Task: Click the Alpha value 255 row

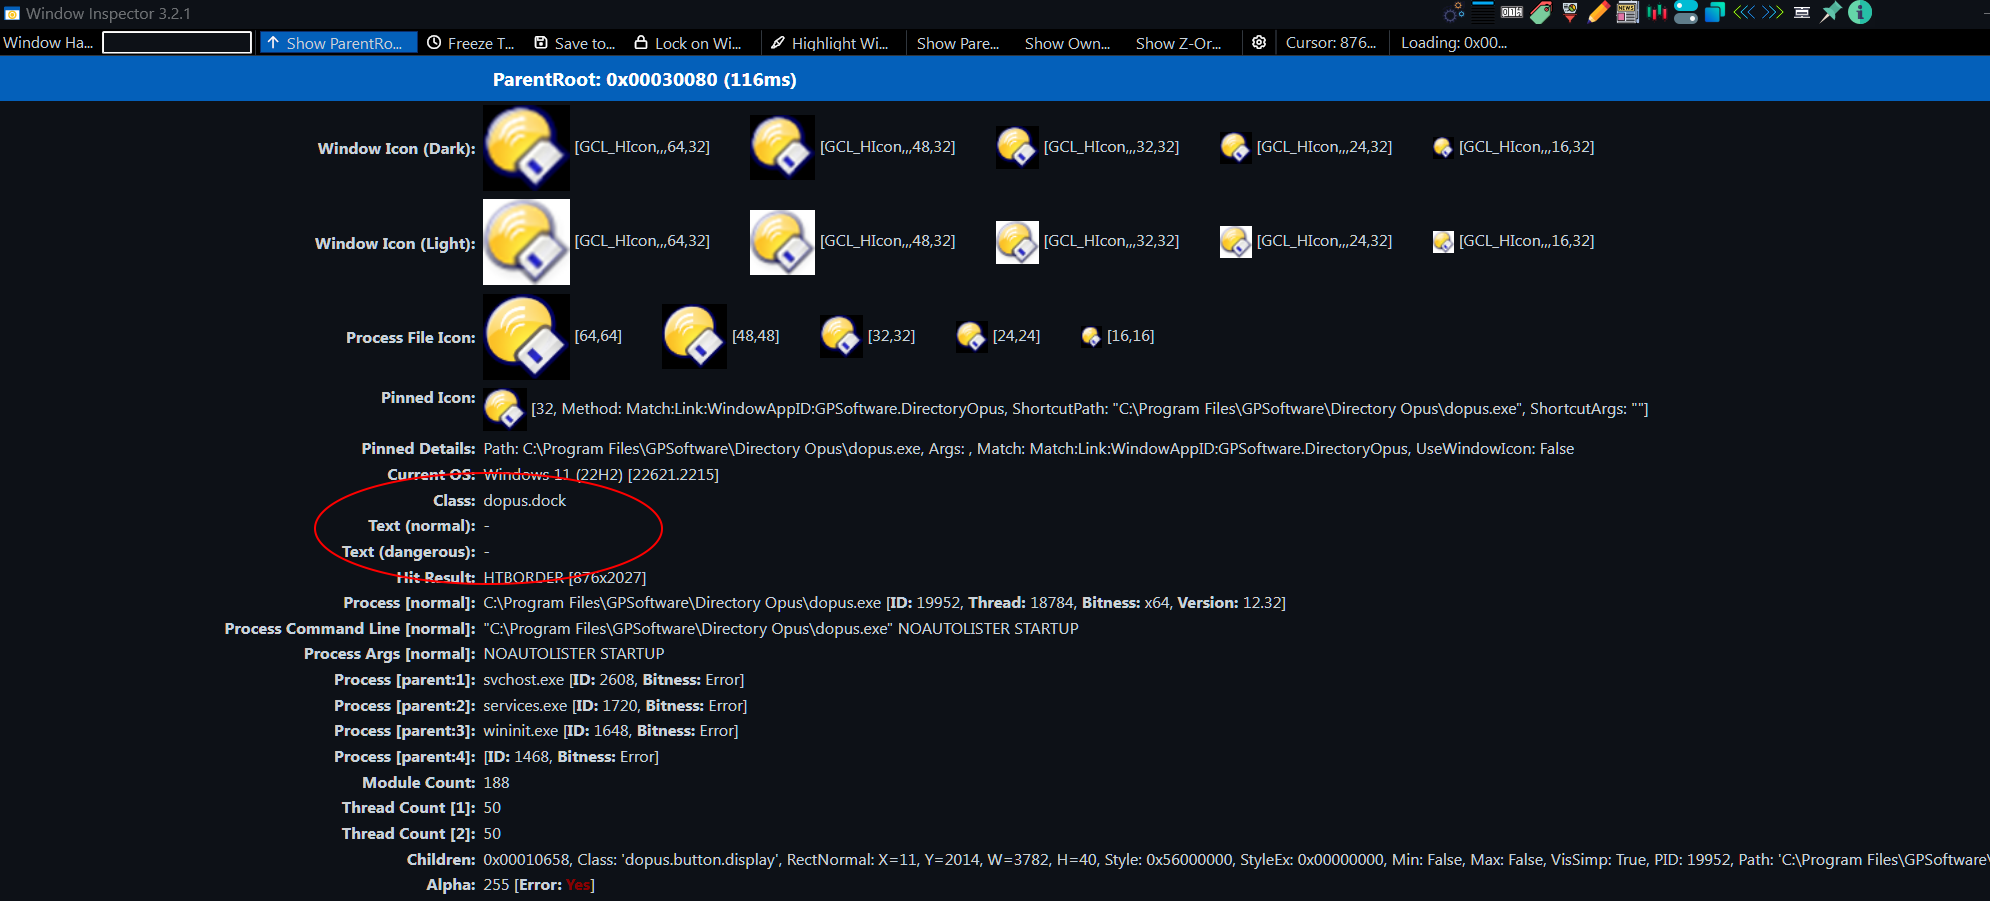Action: click(x=538, y=884)
